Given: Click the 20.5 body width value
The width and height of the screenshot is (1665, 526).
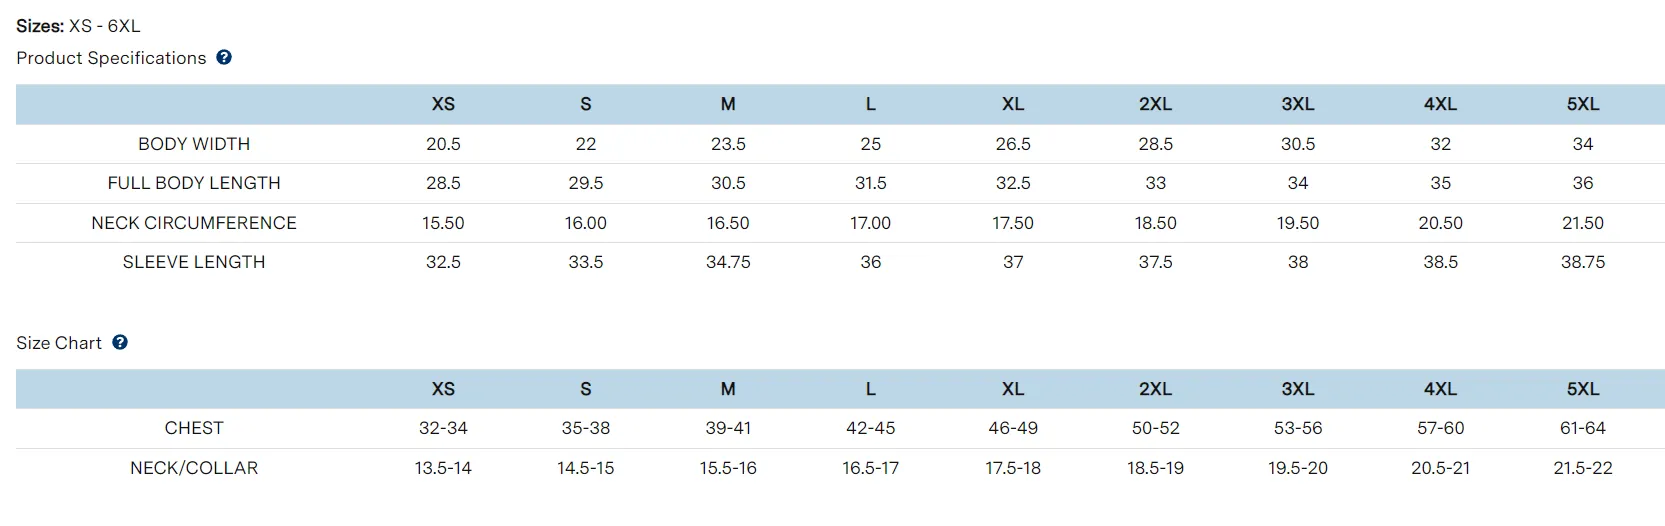Looking at the screenshot, I should click(x=443, y=144).
